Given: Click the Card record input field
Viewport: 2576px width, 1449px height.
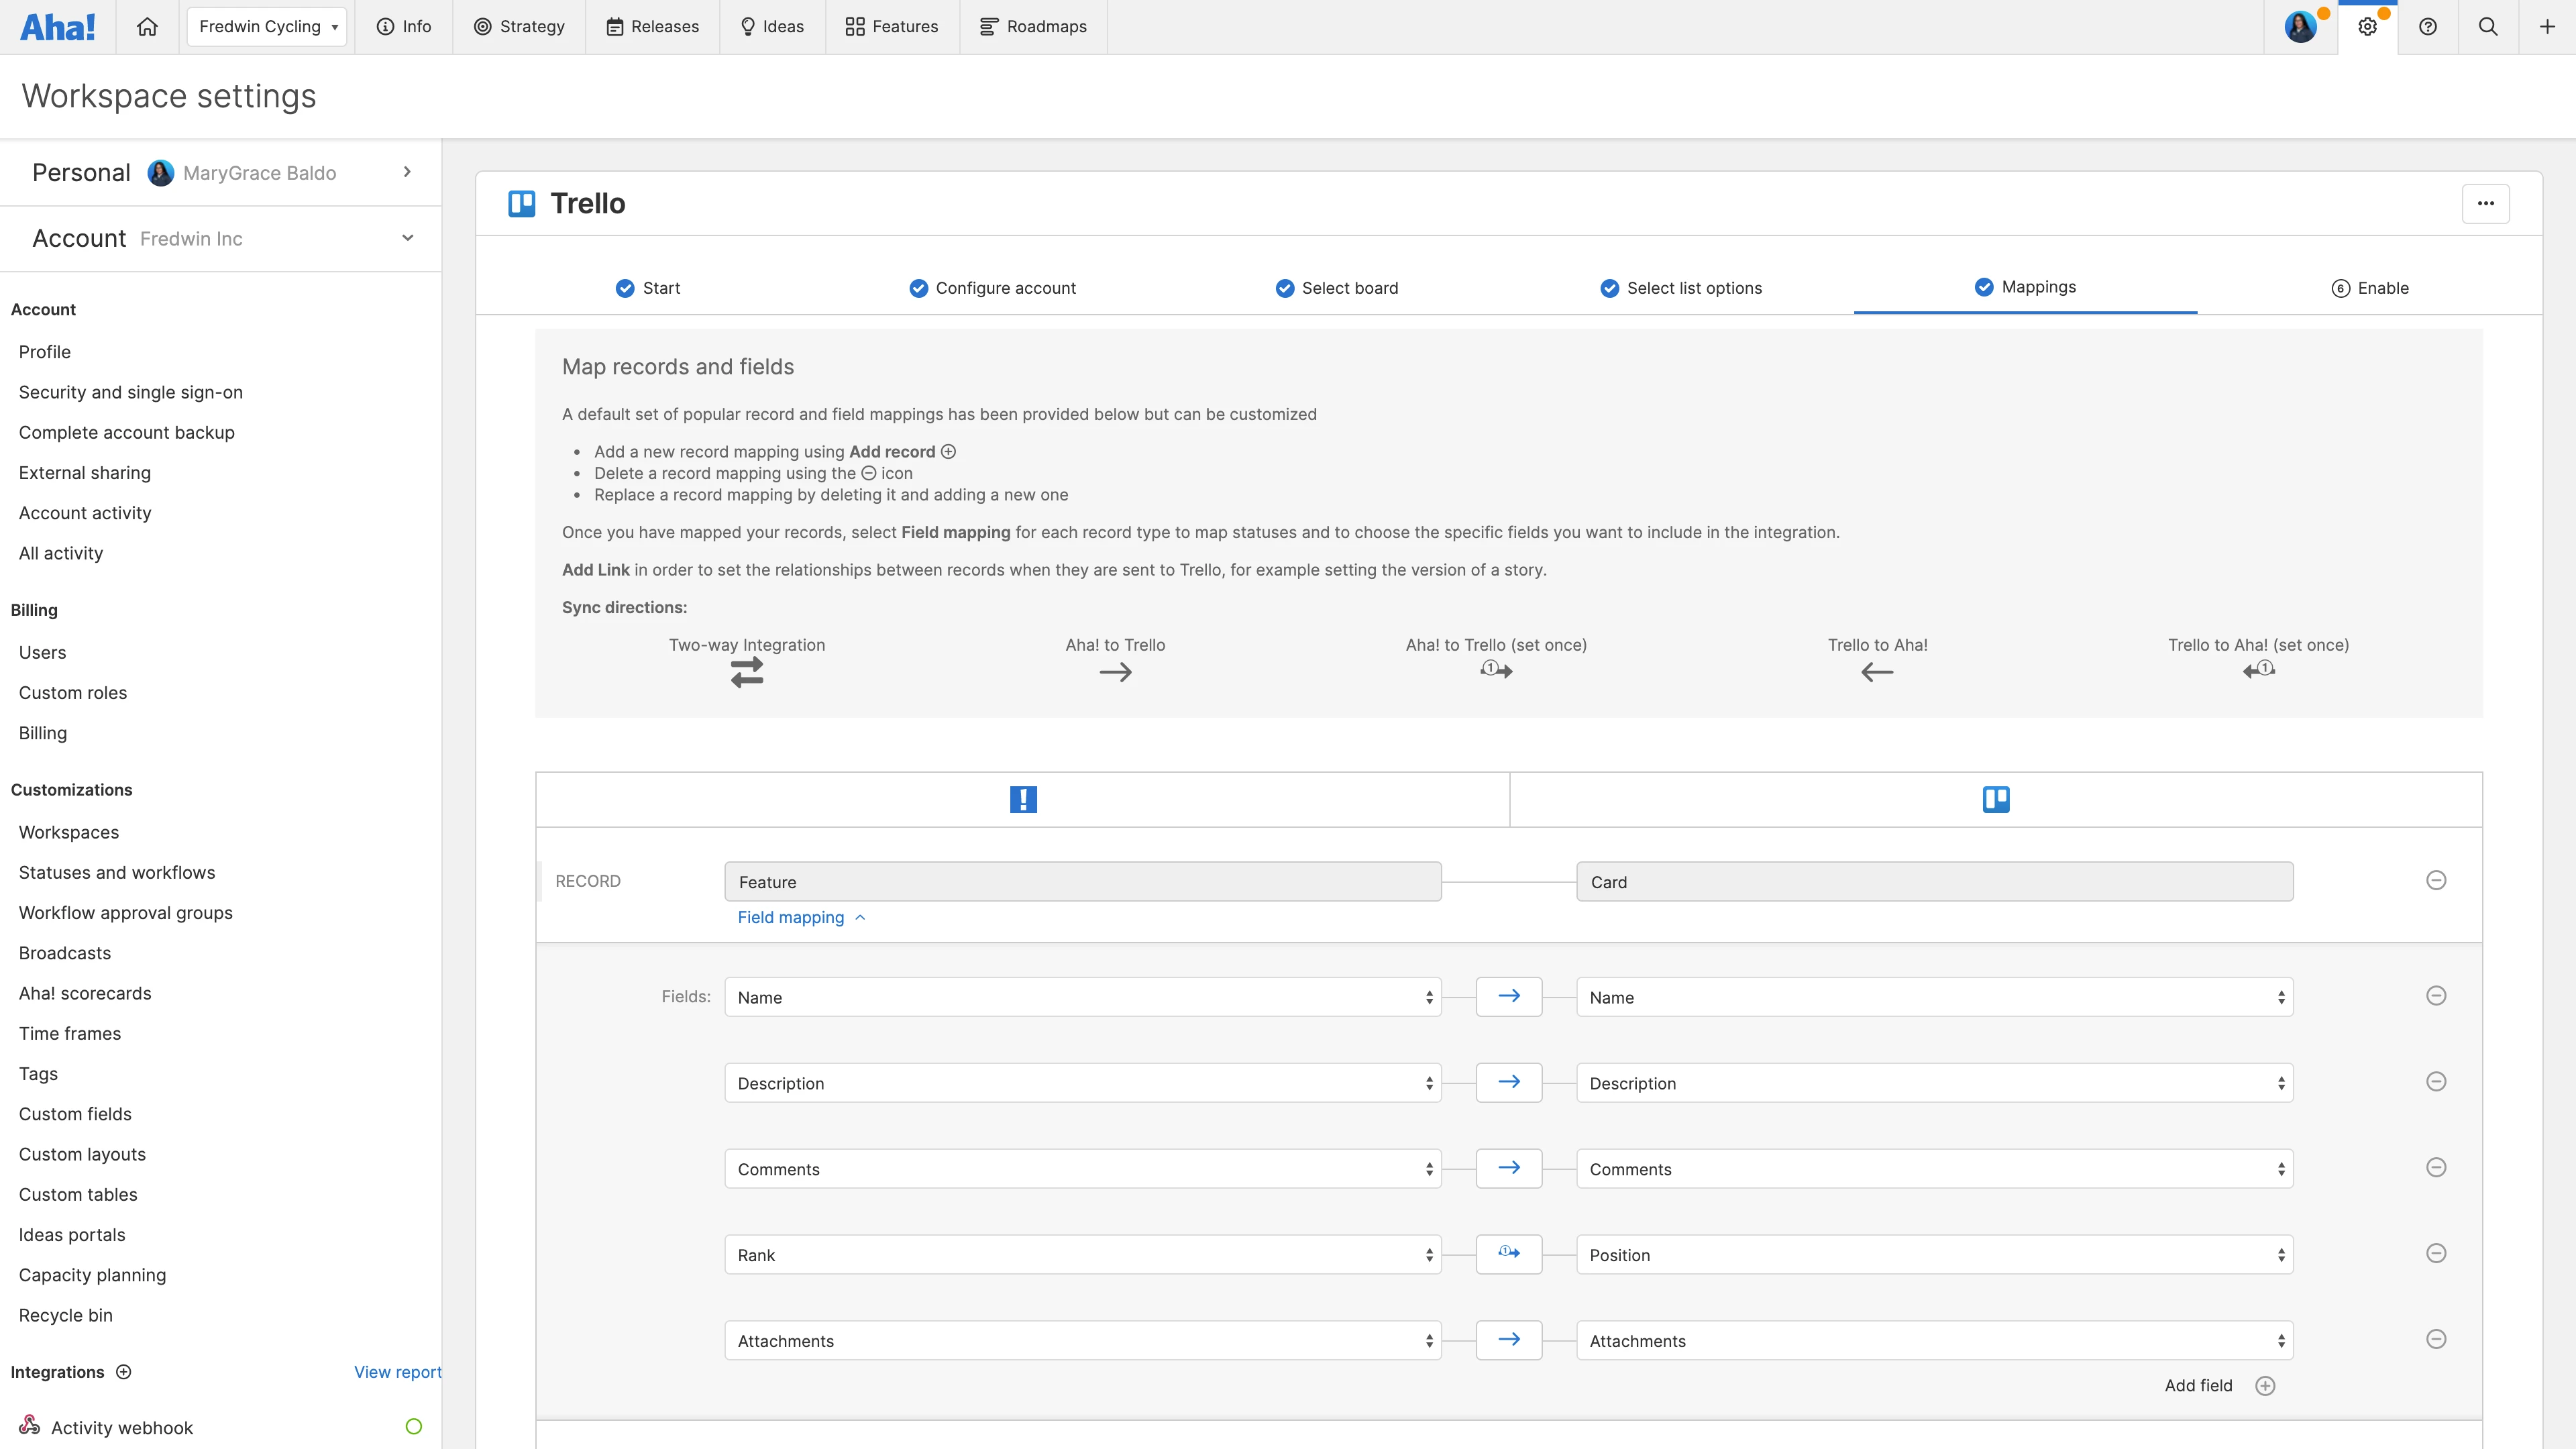Looking at the screenshot, I should pyautogui.click(x=1934, y=881).
